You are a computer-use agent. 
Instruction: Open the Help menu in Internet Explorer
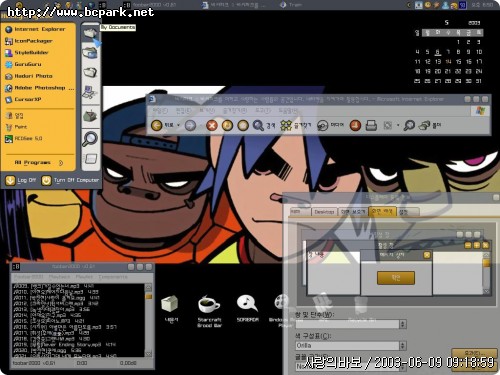pos(287,110)
